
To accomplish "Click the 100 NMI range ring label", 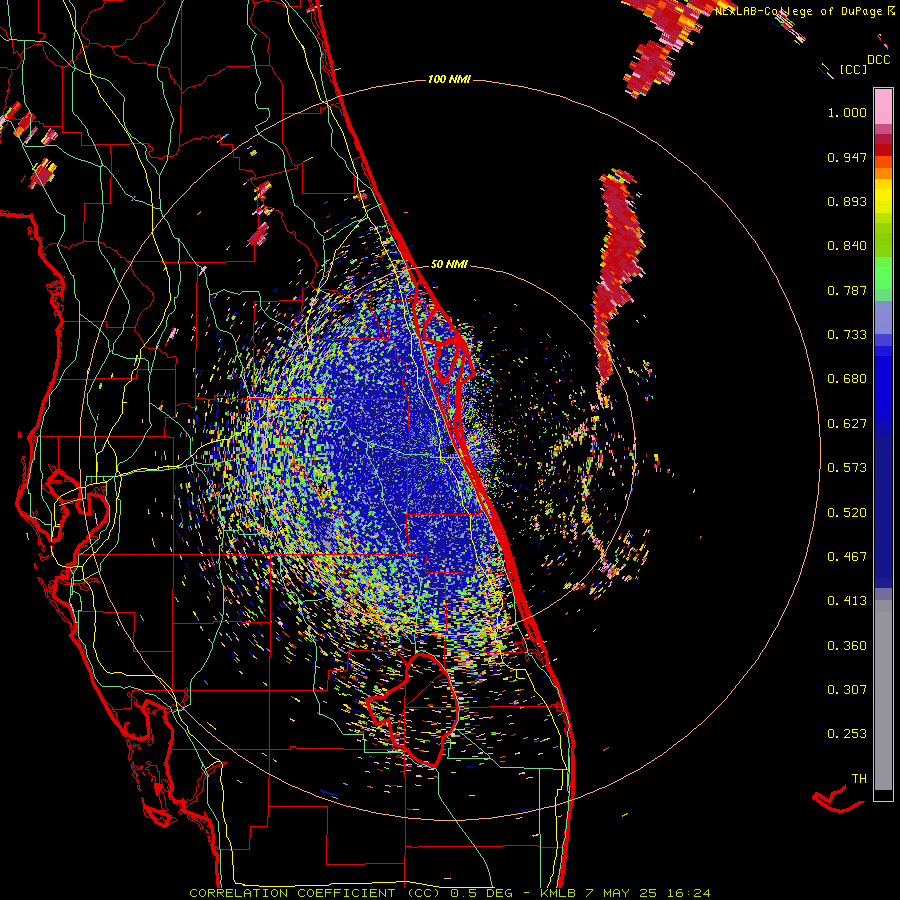I will 449,79.
